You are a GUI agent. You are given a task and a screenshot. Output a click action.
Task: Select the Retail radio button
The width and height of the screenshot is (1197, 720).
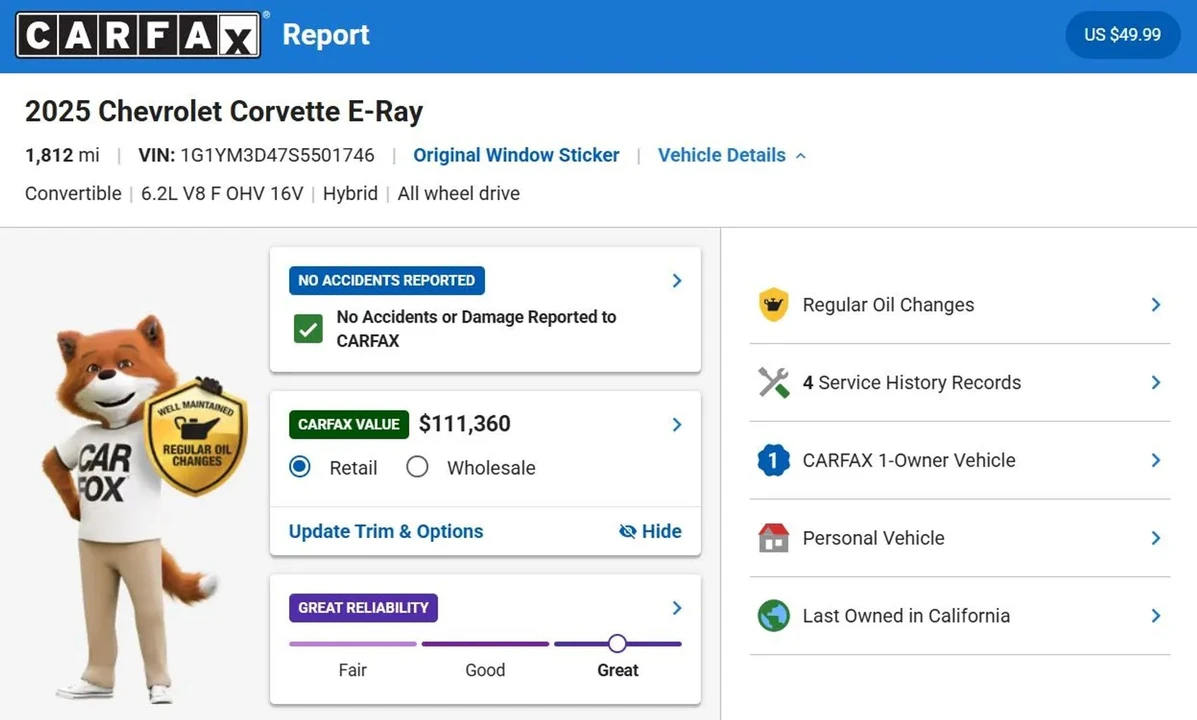300,467
